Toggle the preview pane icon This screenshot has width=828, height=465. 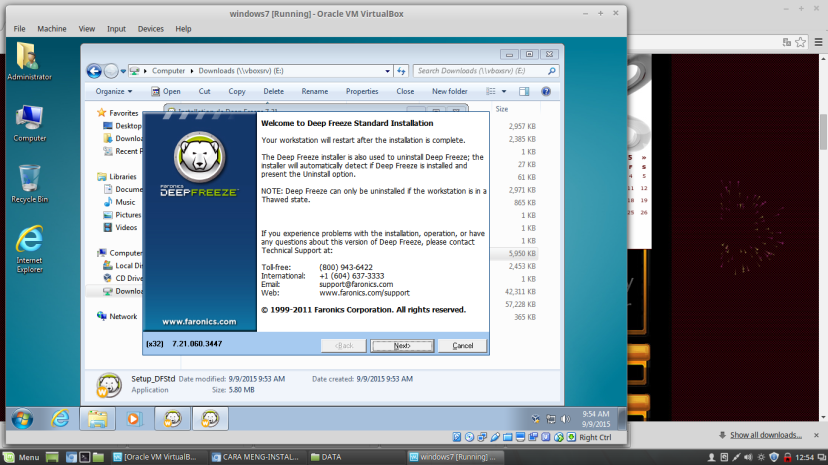(x=524, y=91)
